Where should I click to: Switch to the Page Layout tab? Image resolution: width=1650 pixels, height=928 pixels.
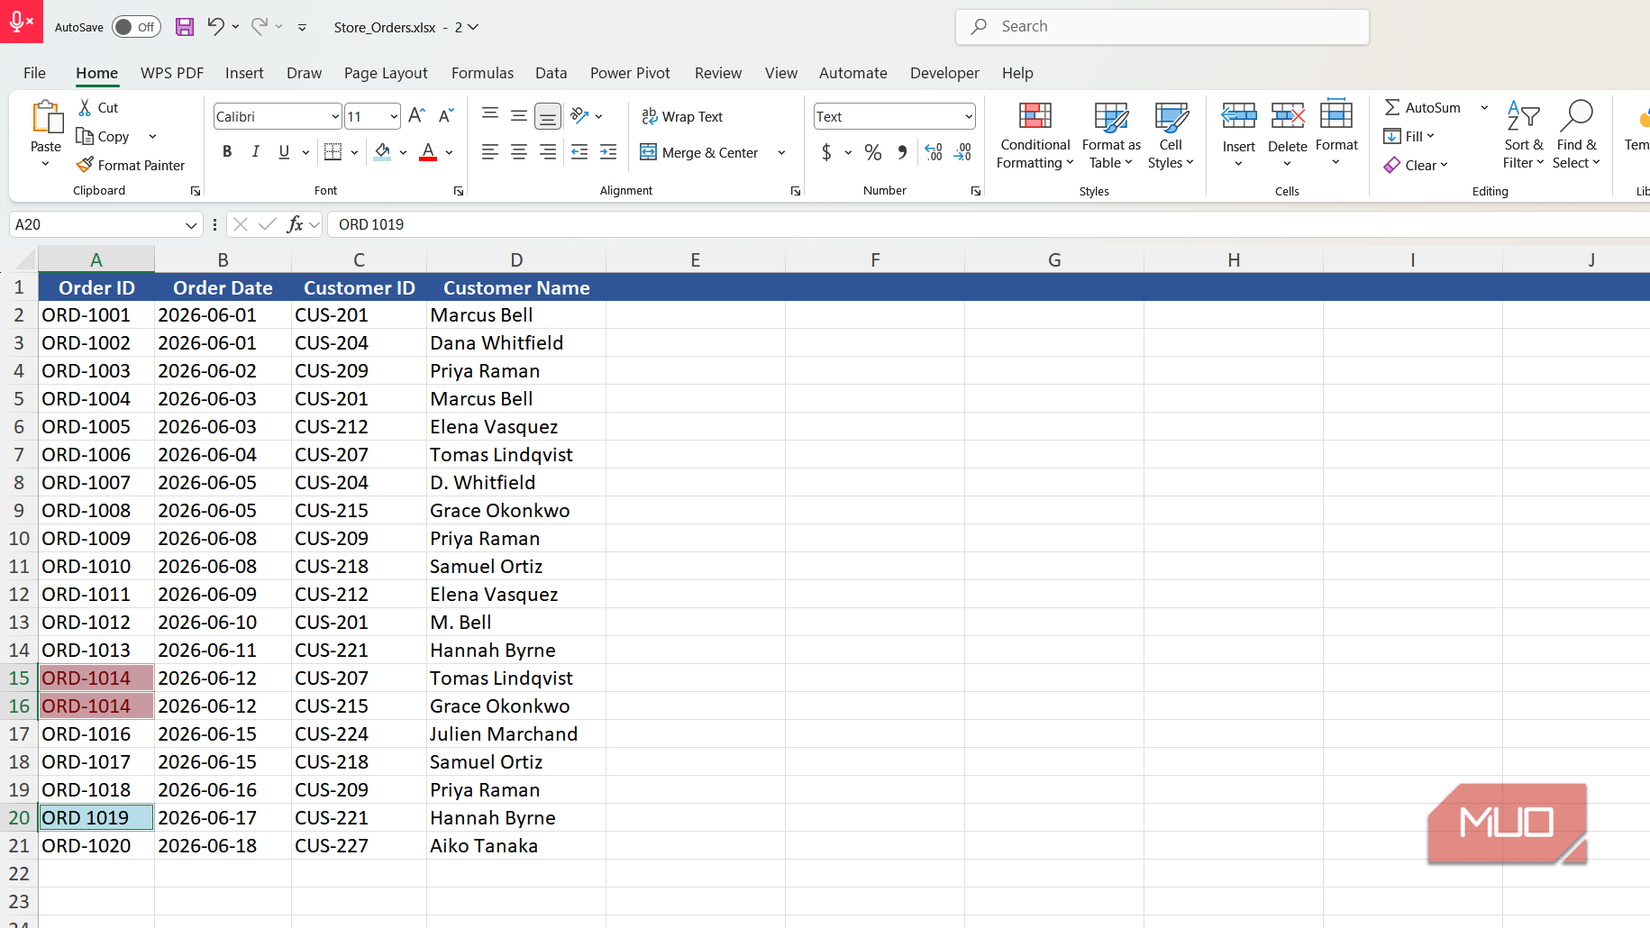pos(385,73)
